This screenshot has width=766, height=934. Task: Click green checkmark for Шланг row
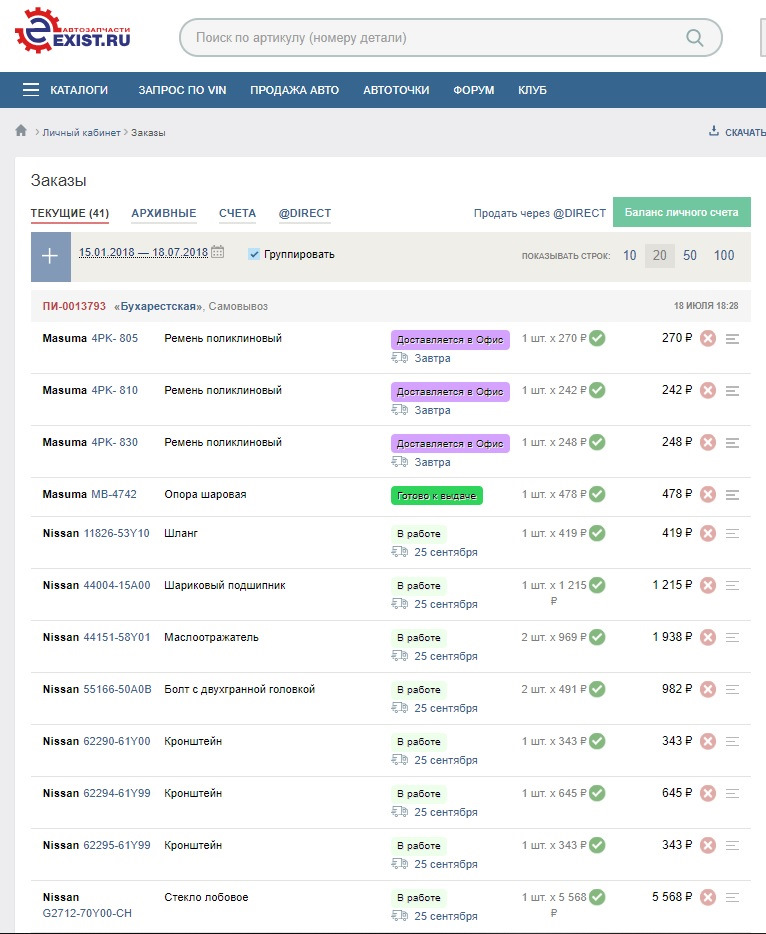(x=597, y=533)
